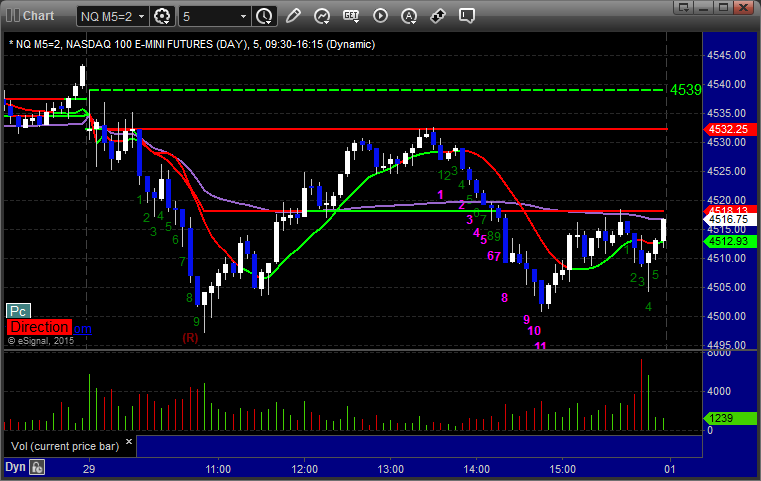Click the Vol (current price bar) label
Viewport: 761px width, 481px height.
point(65,446)
